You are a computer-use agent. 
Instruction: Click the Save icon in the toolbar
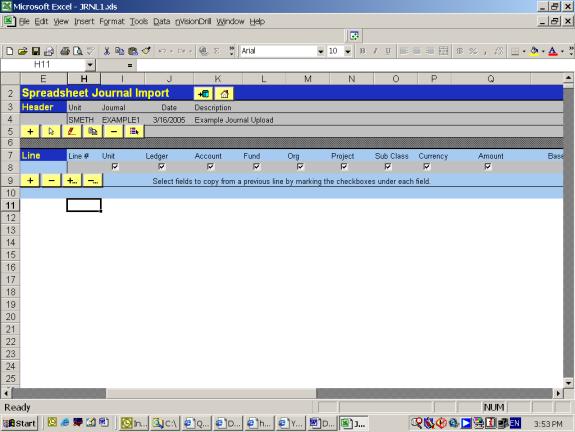(36, 51)
